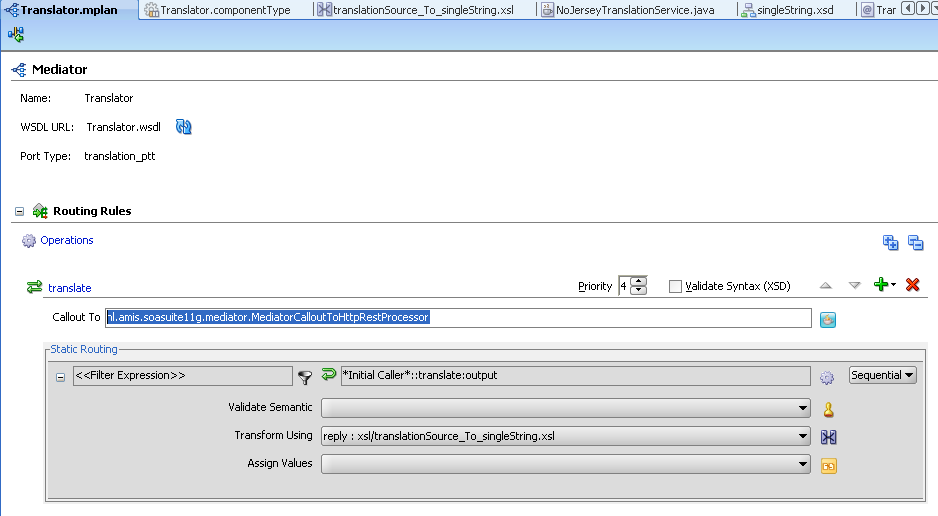938x516 pixels.
Task: Open singleString.xsd tab
Action: (795, 10)
